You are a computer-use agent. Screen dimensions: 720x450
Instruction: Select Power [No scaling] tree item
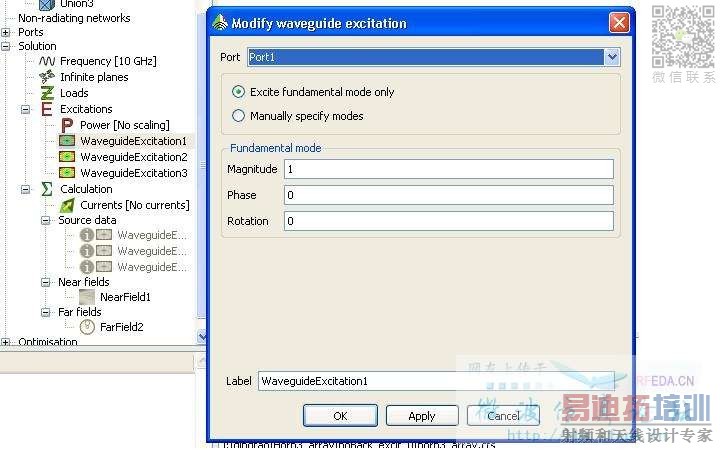pos(124,125)
